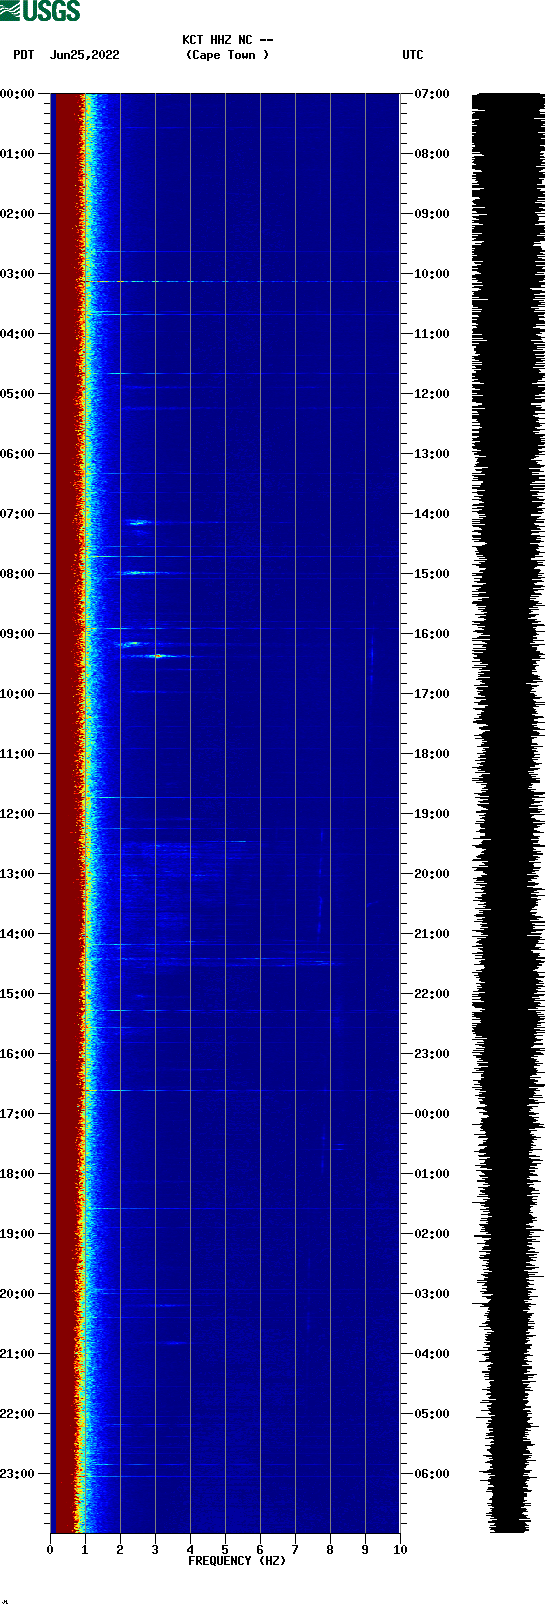Click the PDT axis '23:00' time label
The width and height of the screenshot is (552, 1613).
point(18,1474)
